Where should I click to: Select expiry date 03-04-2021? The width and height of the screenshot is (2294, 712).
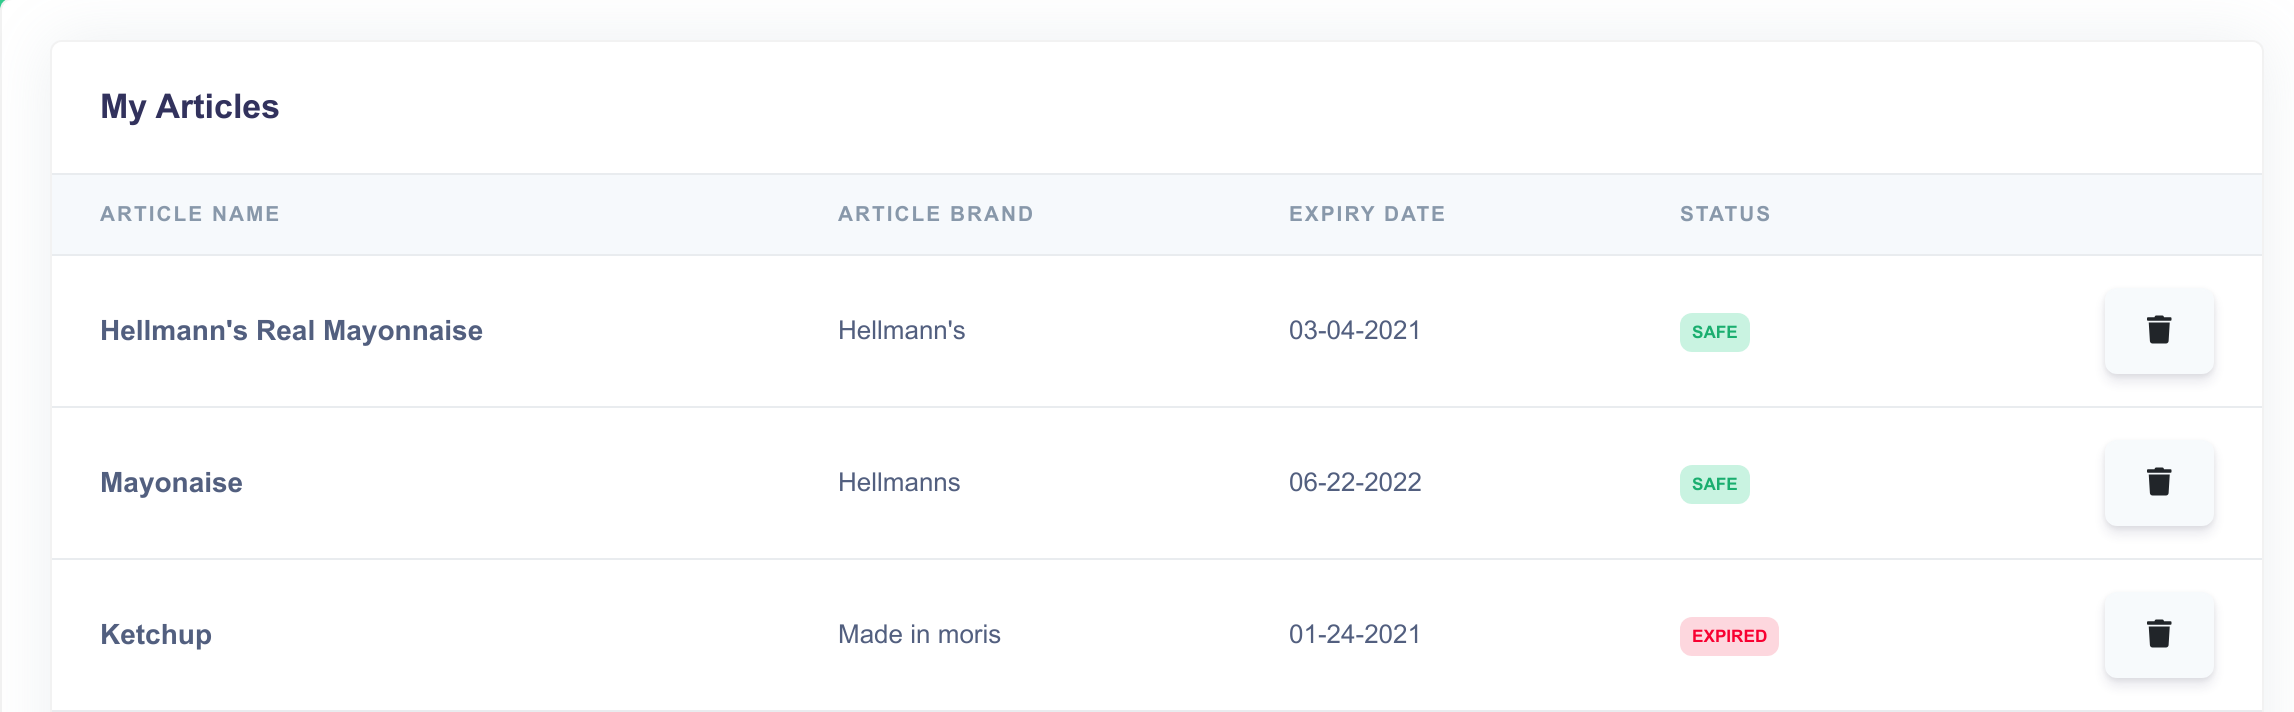[1354, 331]
